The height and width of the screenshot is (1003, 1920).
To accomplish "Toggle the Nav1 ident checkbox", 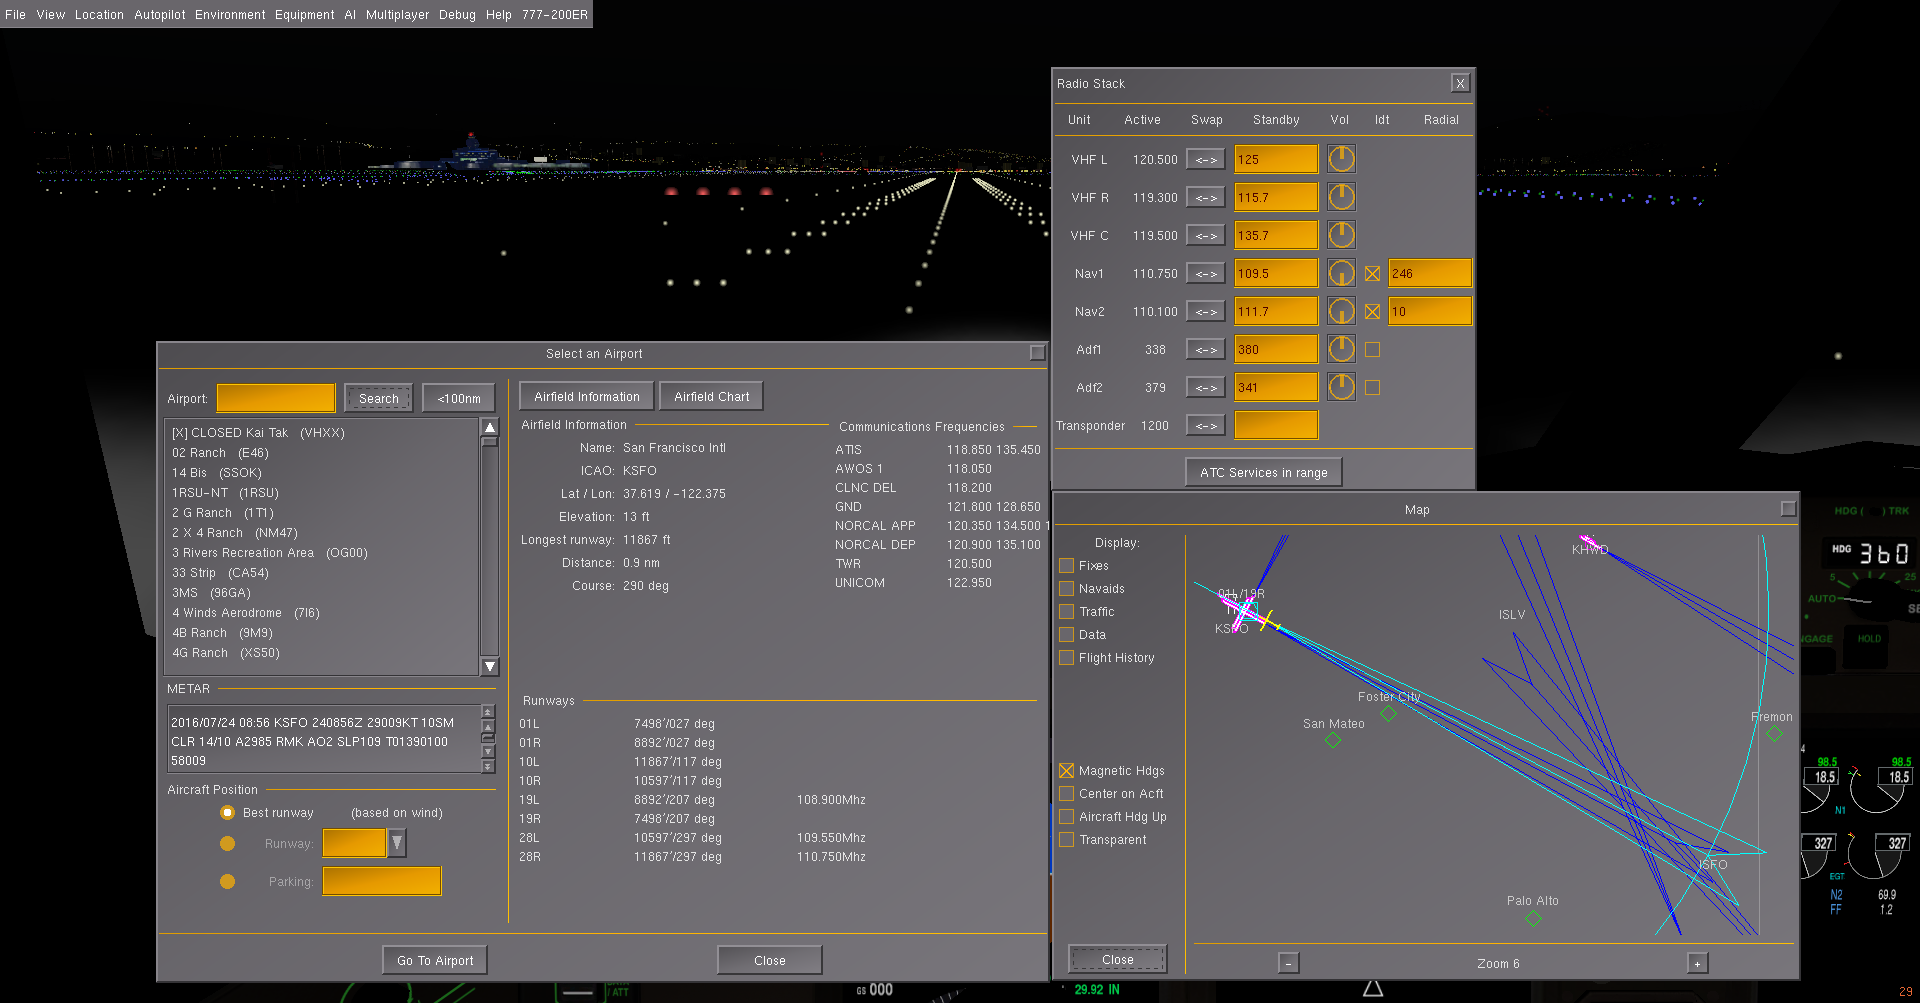I will click(x=1372, y=272).
